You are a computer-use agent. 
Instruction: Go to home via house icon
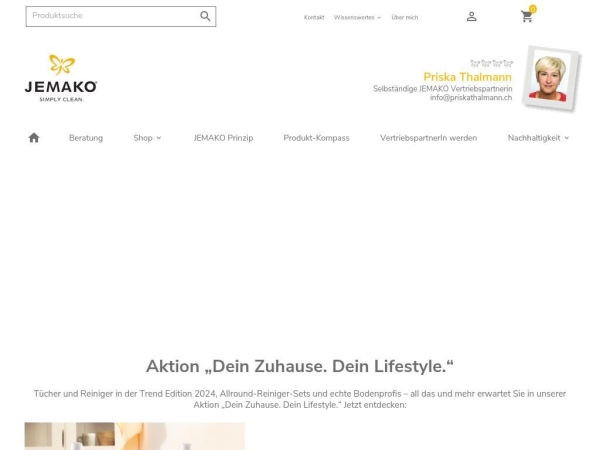[x=34, y=138]
